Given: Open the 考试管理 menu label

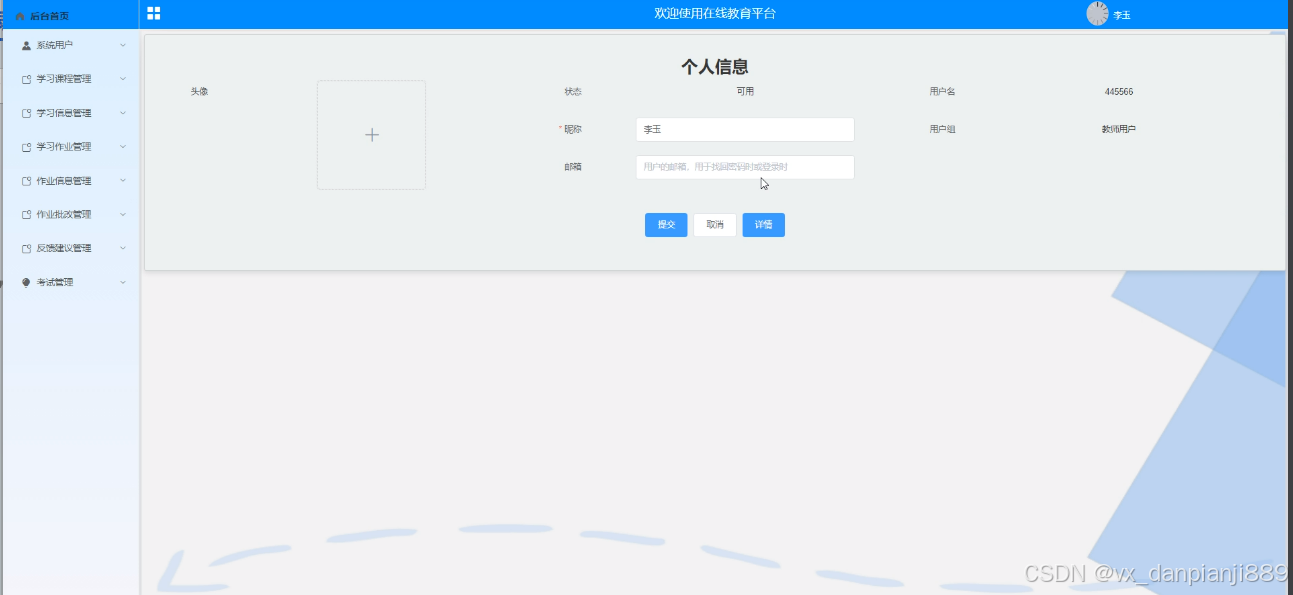Looking at the screenshot, I should click(54, 282).
